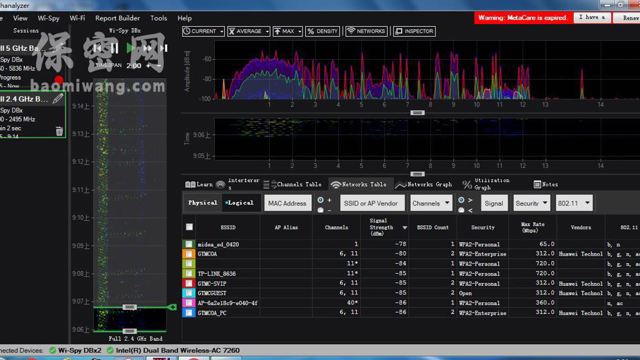The width and height of the screenshot is (640, 360).
Task: Select the Logical view toggle
Action: (241, 203)
